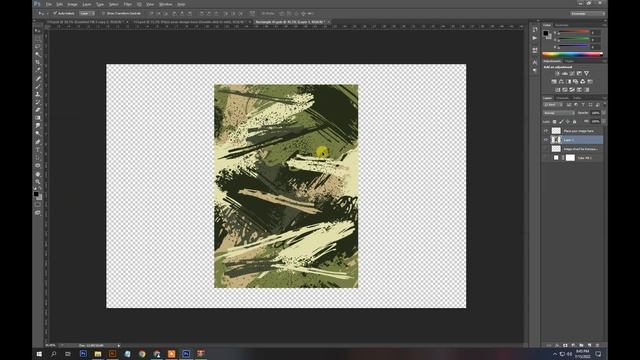
Task: Open File Explorer from the taskbar
Action: click(98, 354)
